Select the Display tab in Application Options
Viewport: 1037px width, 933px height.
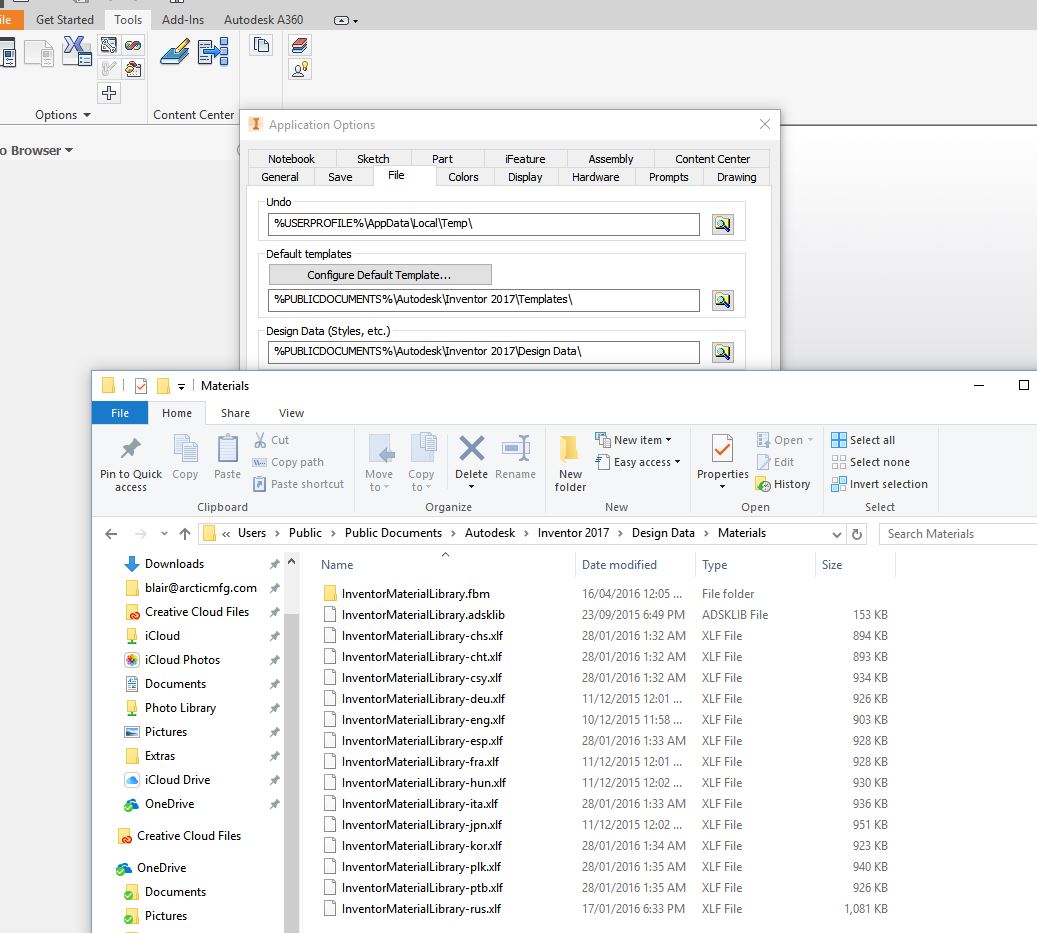coord(525,177)
